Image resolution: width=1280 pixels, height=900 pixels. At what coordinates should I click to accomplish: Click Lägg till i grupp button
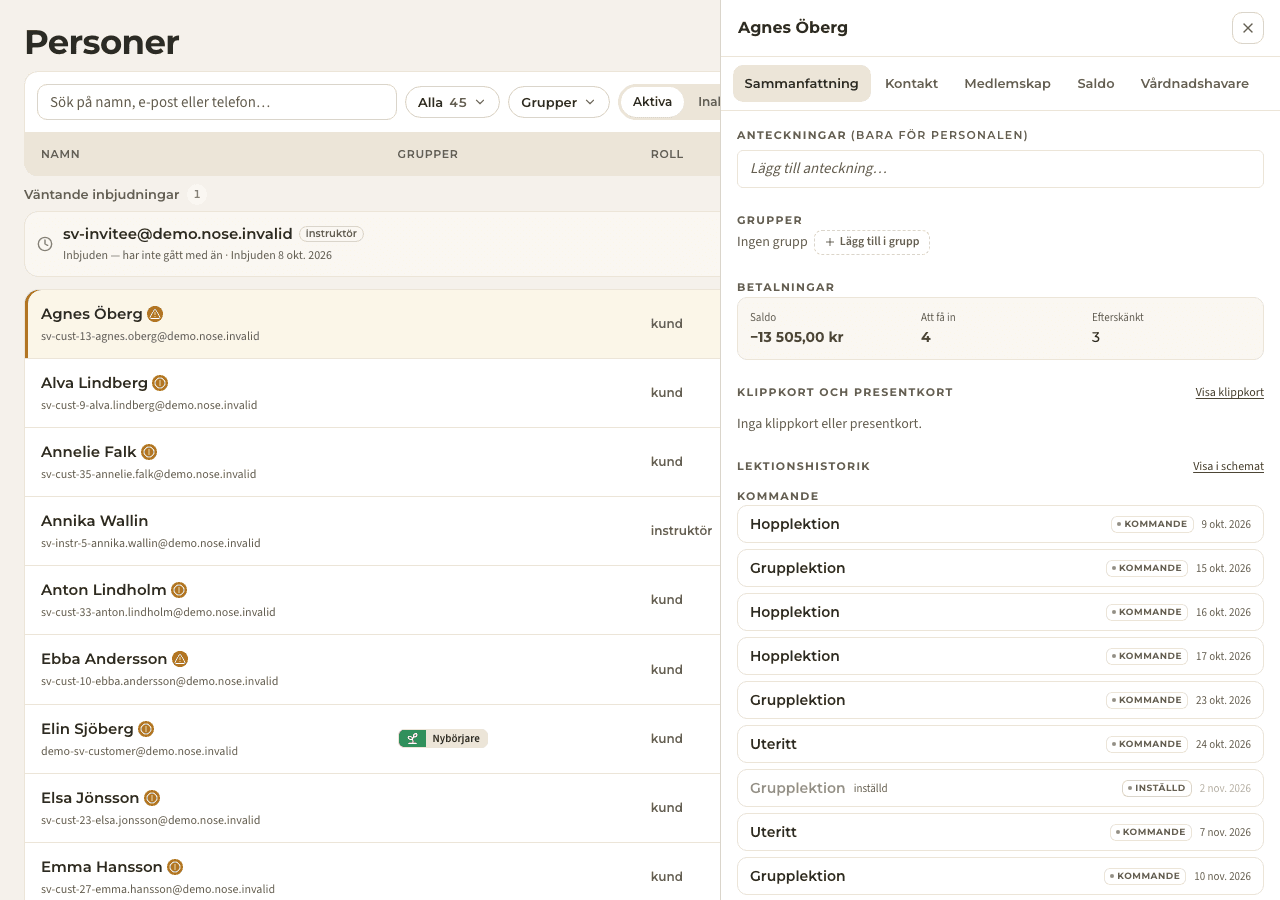[872, 242]
